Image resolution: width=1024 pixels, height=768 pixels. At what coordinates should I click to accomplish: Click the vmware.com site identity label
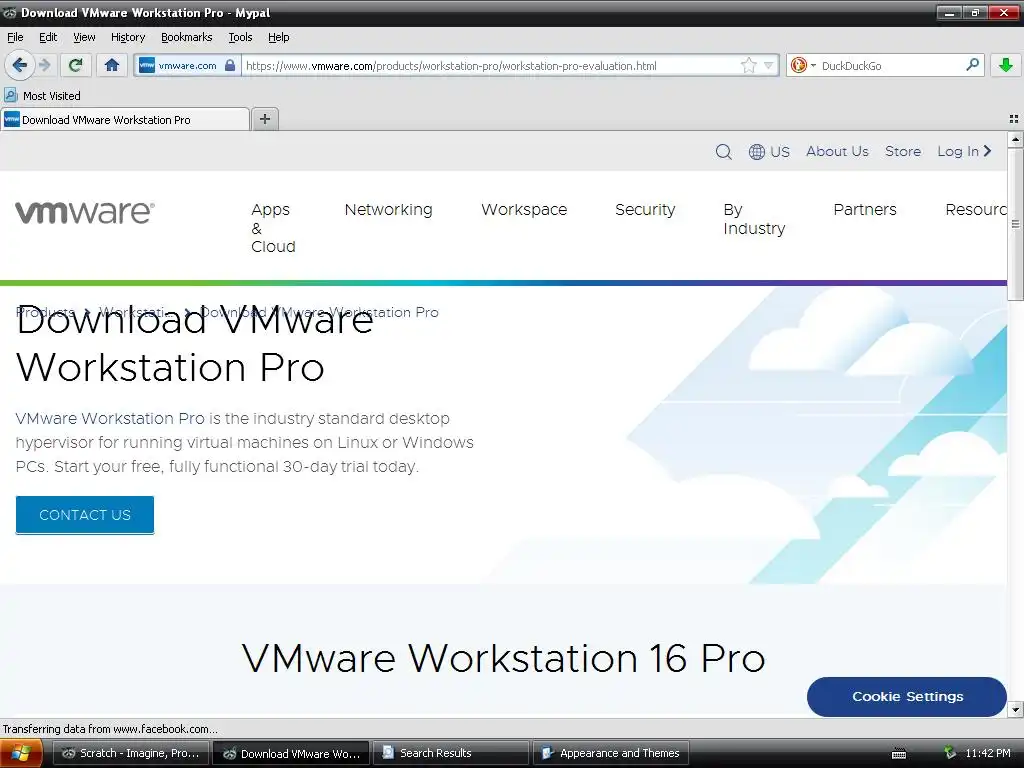click(x=187, y=65)
